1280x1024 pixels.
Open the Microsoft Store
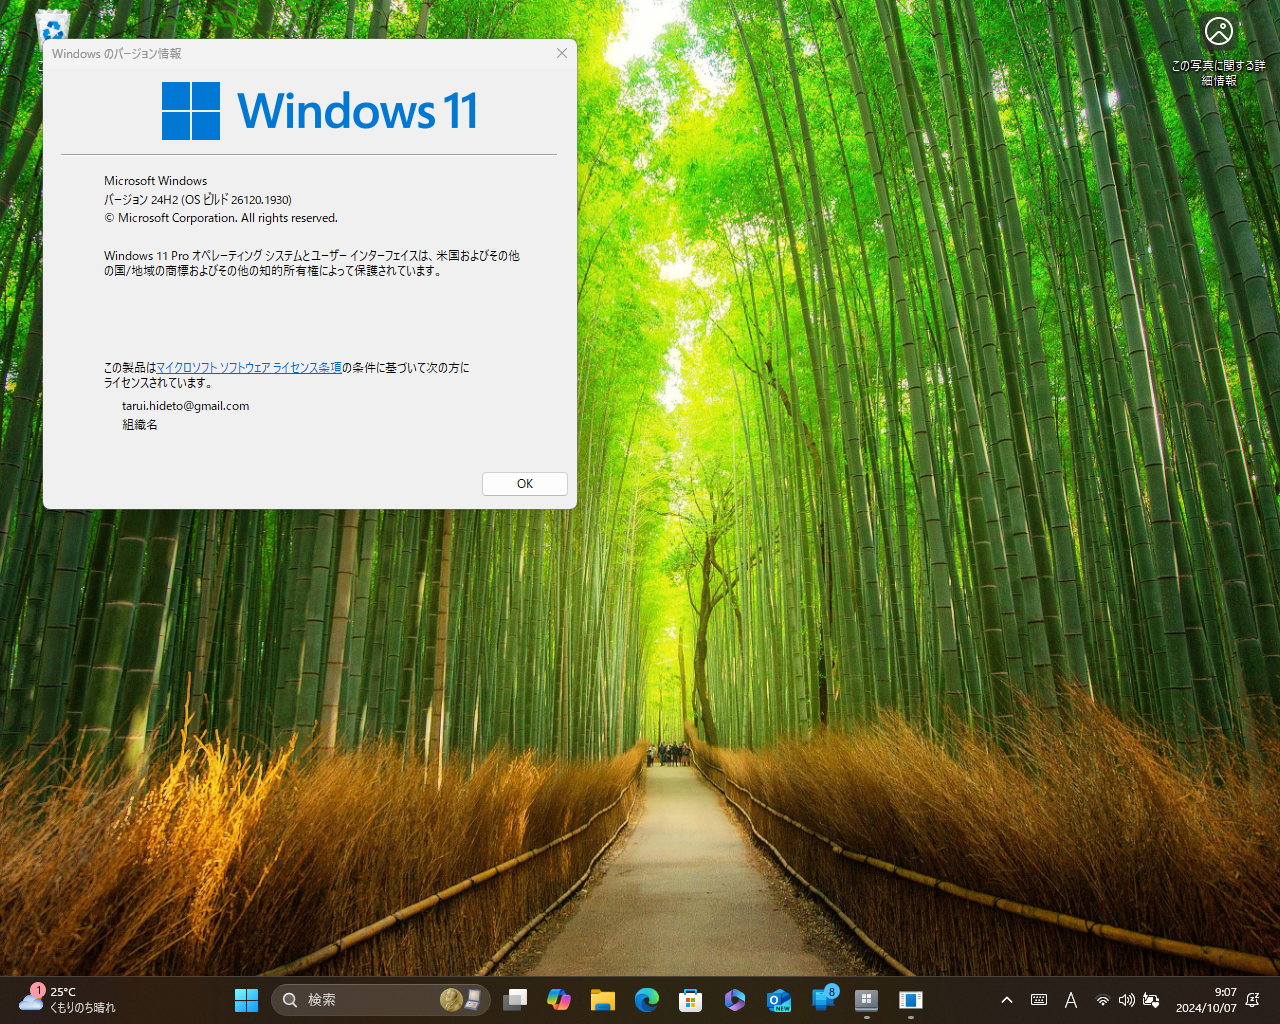coord(690,1000)
